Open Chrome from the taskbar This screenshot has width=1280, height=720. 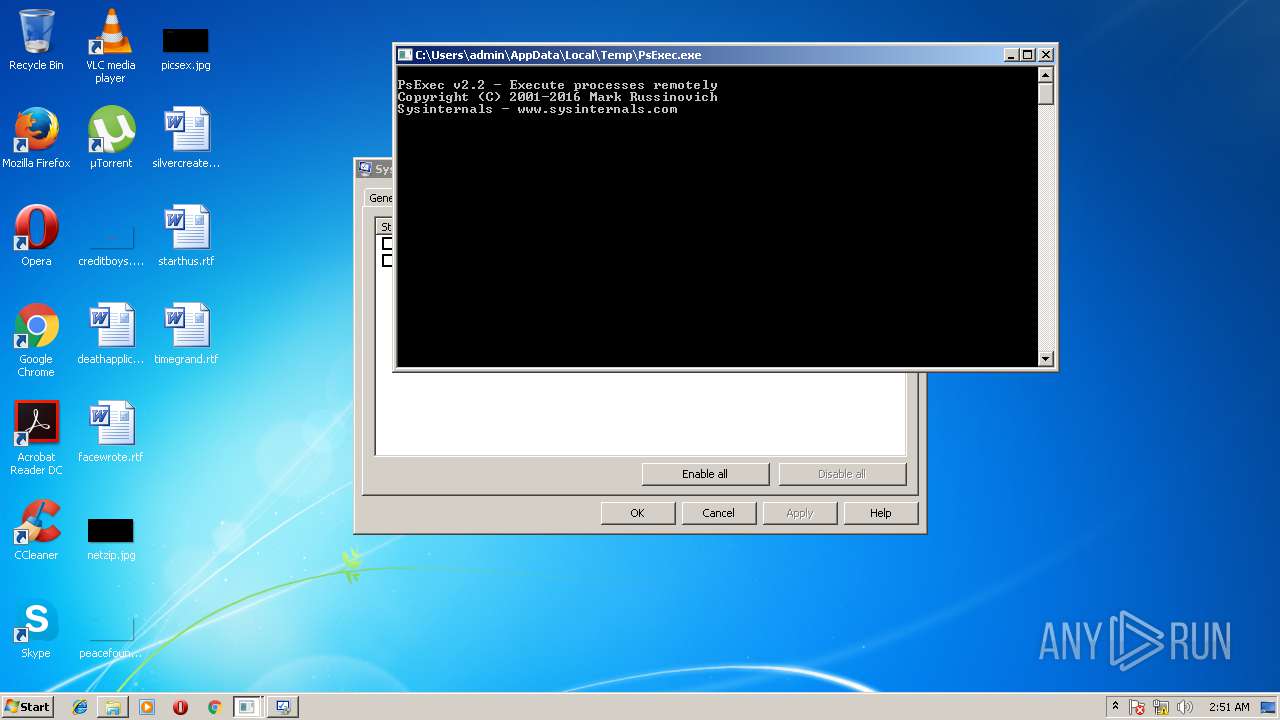(214, 707)
